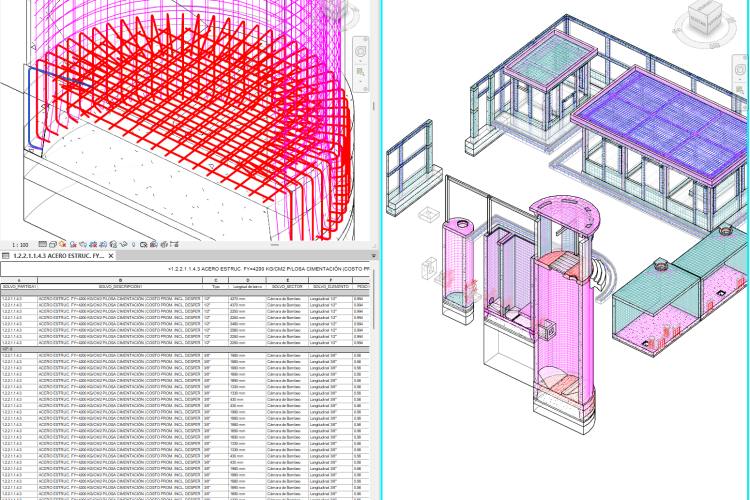
Task: Click the Reveal Constraints icon
Action: pyautogui.click(x=174, y=244)
